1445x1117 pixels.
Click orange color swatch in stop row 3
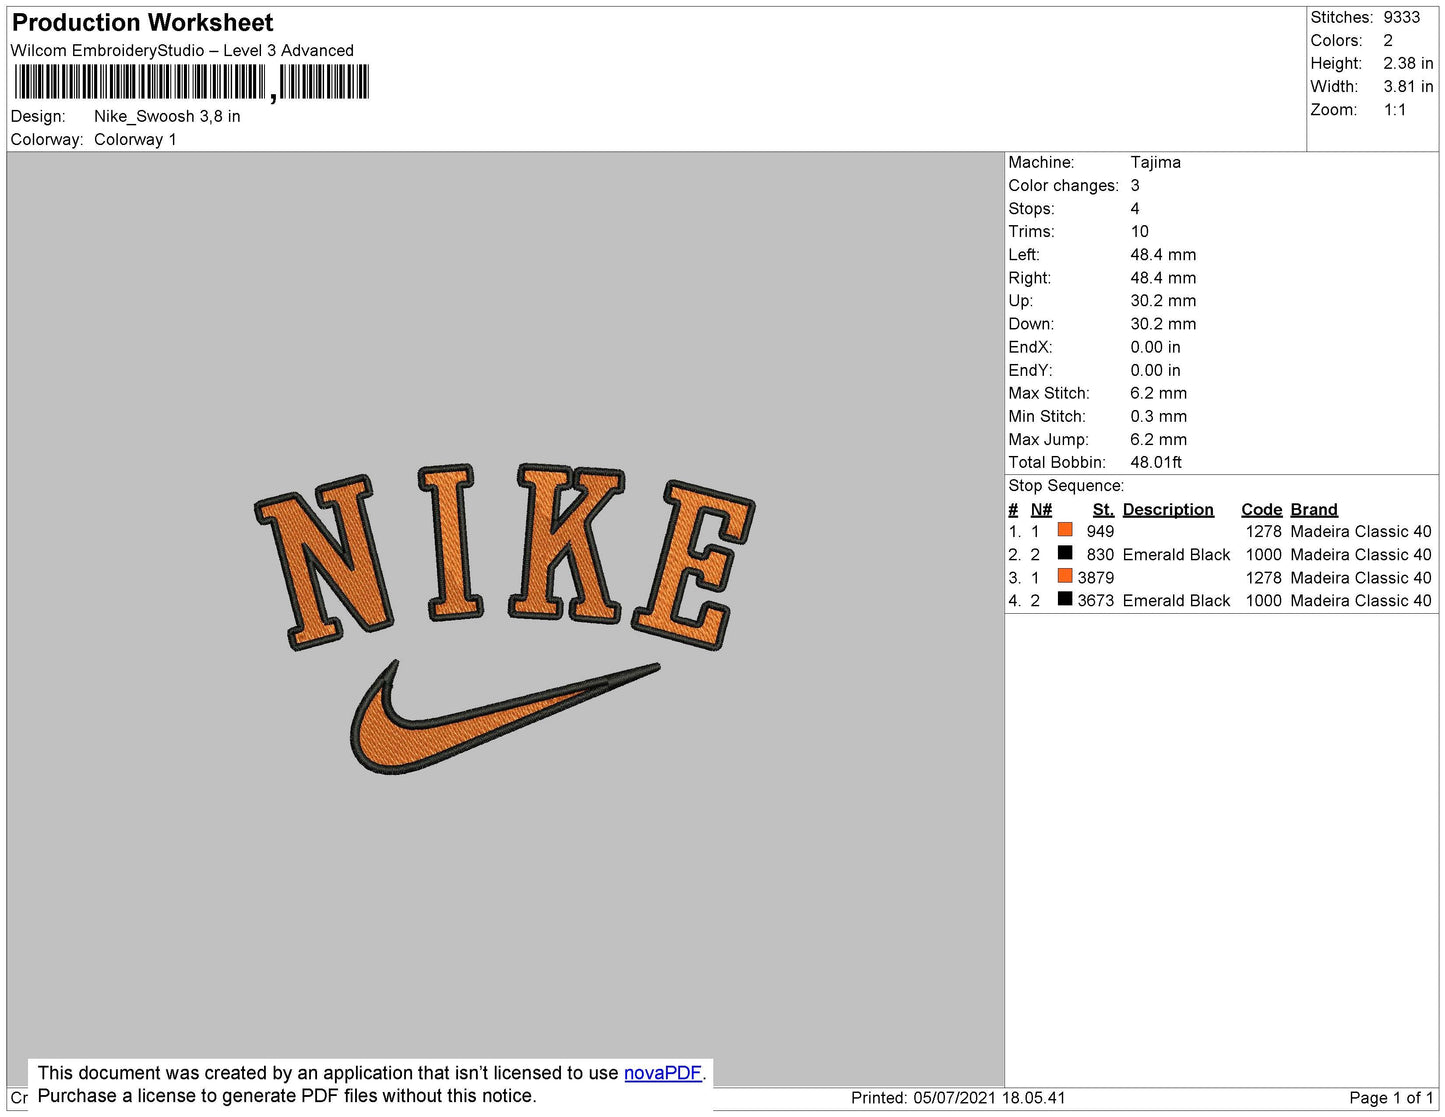click(1065, 576)
